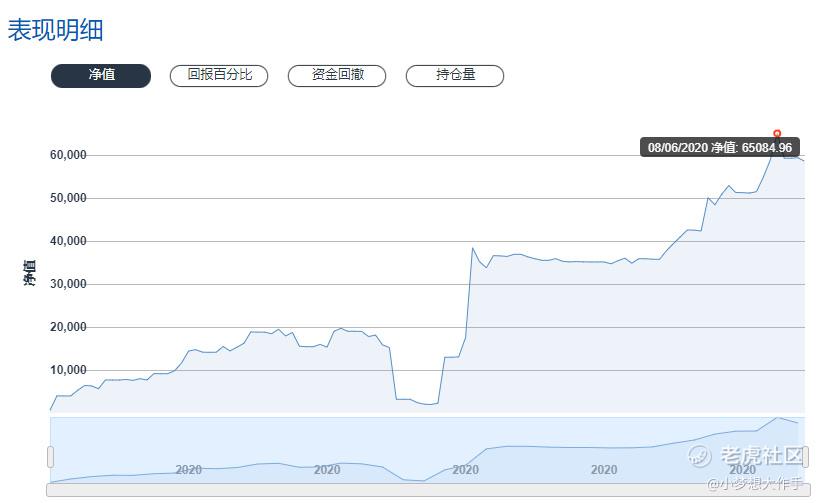This screenshot has width=819, height=503.
Task: Grab the right handle of range navigator
Action: click(805, 457)
